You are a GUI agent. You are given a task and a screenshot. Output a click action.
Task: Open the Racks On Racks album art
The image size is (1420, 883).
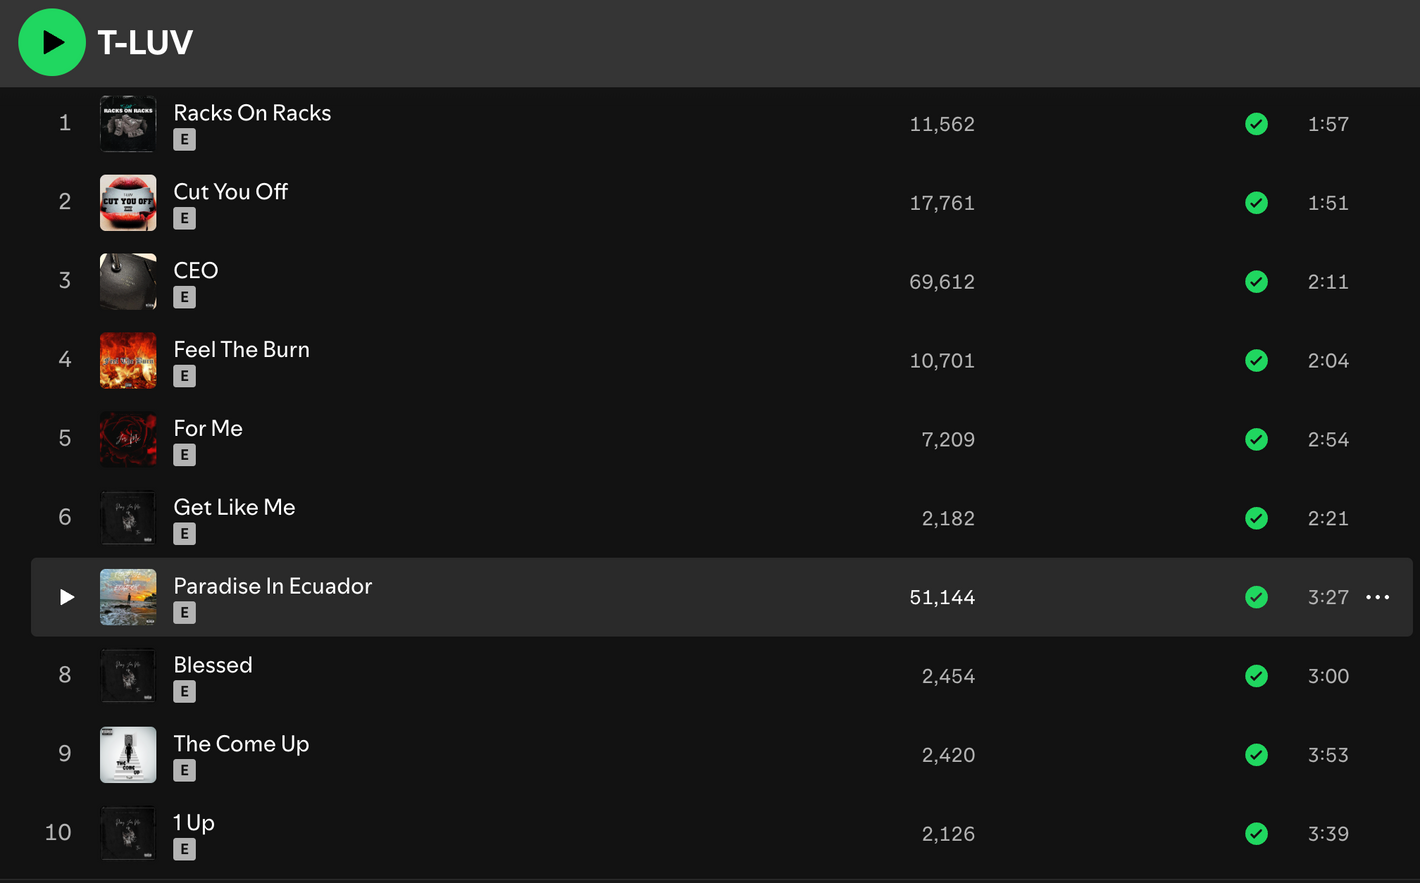tap(128, 124)
